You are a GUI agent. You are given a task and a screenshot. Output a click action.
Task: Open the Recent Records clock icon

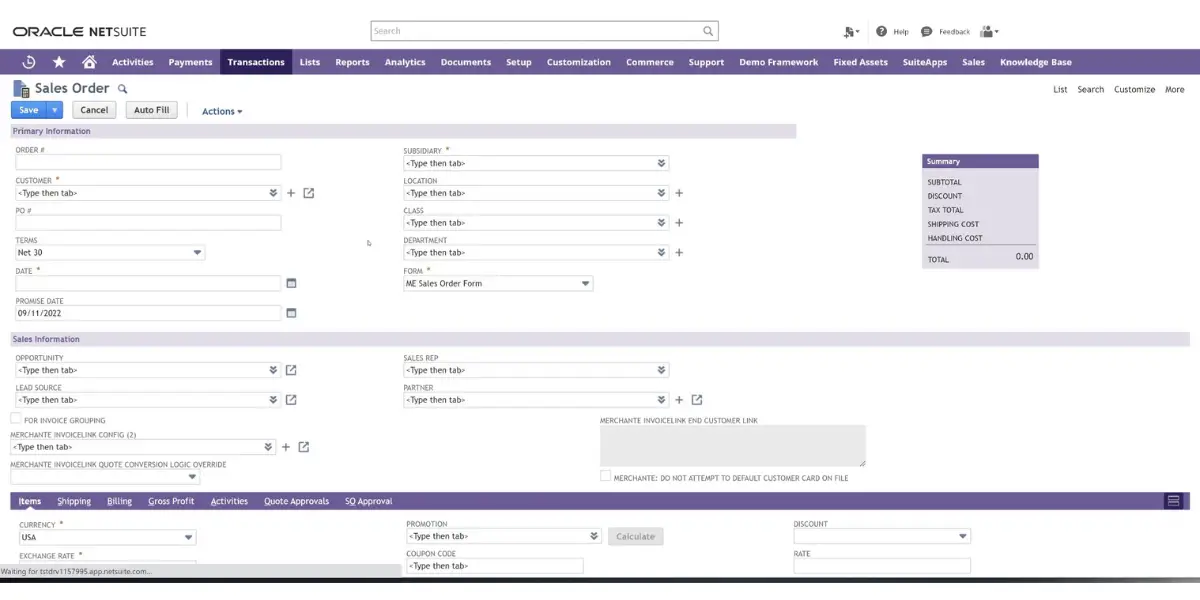(29, 62)
